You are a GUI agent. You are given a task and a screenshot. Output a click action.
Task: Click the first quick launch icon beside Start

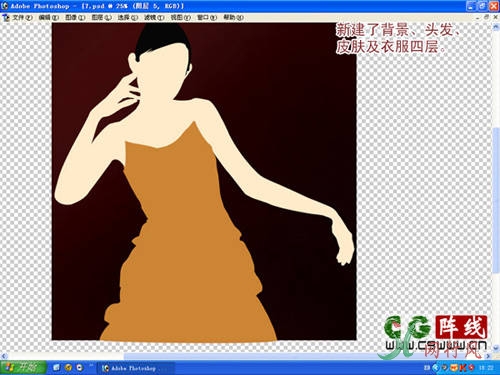(56, 368)
